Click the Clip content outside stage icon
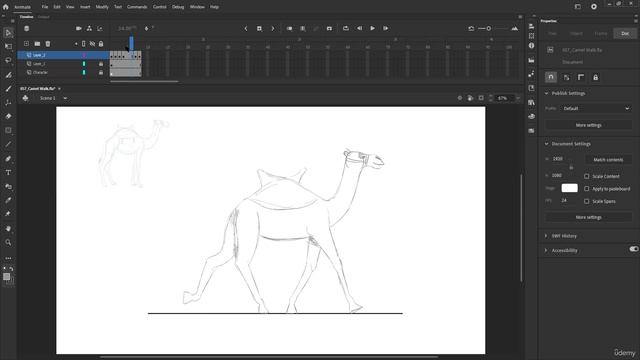 (x=481, y=98)
